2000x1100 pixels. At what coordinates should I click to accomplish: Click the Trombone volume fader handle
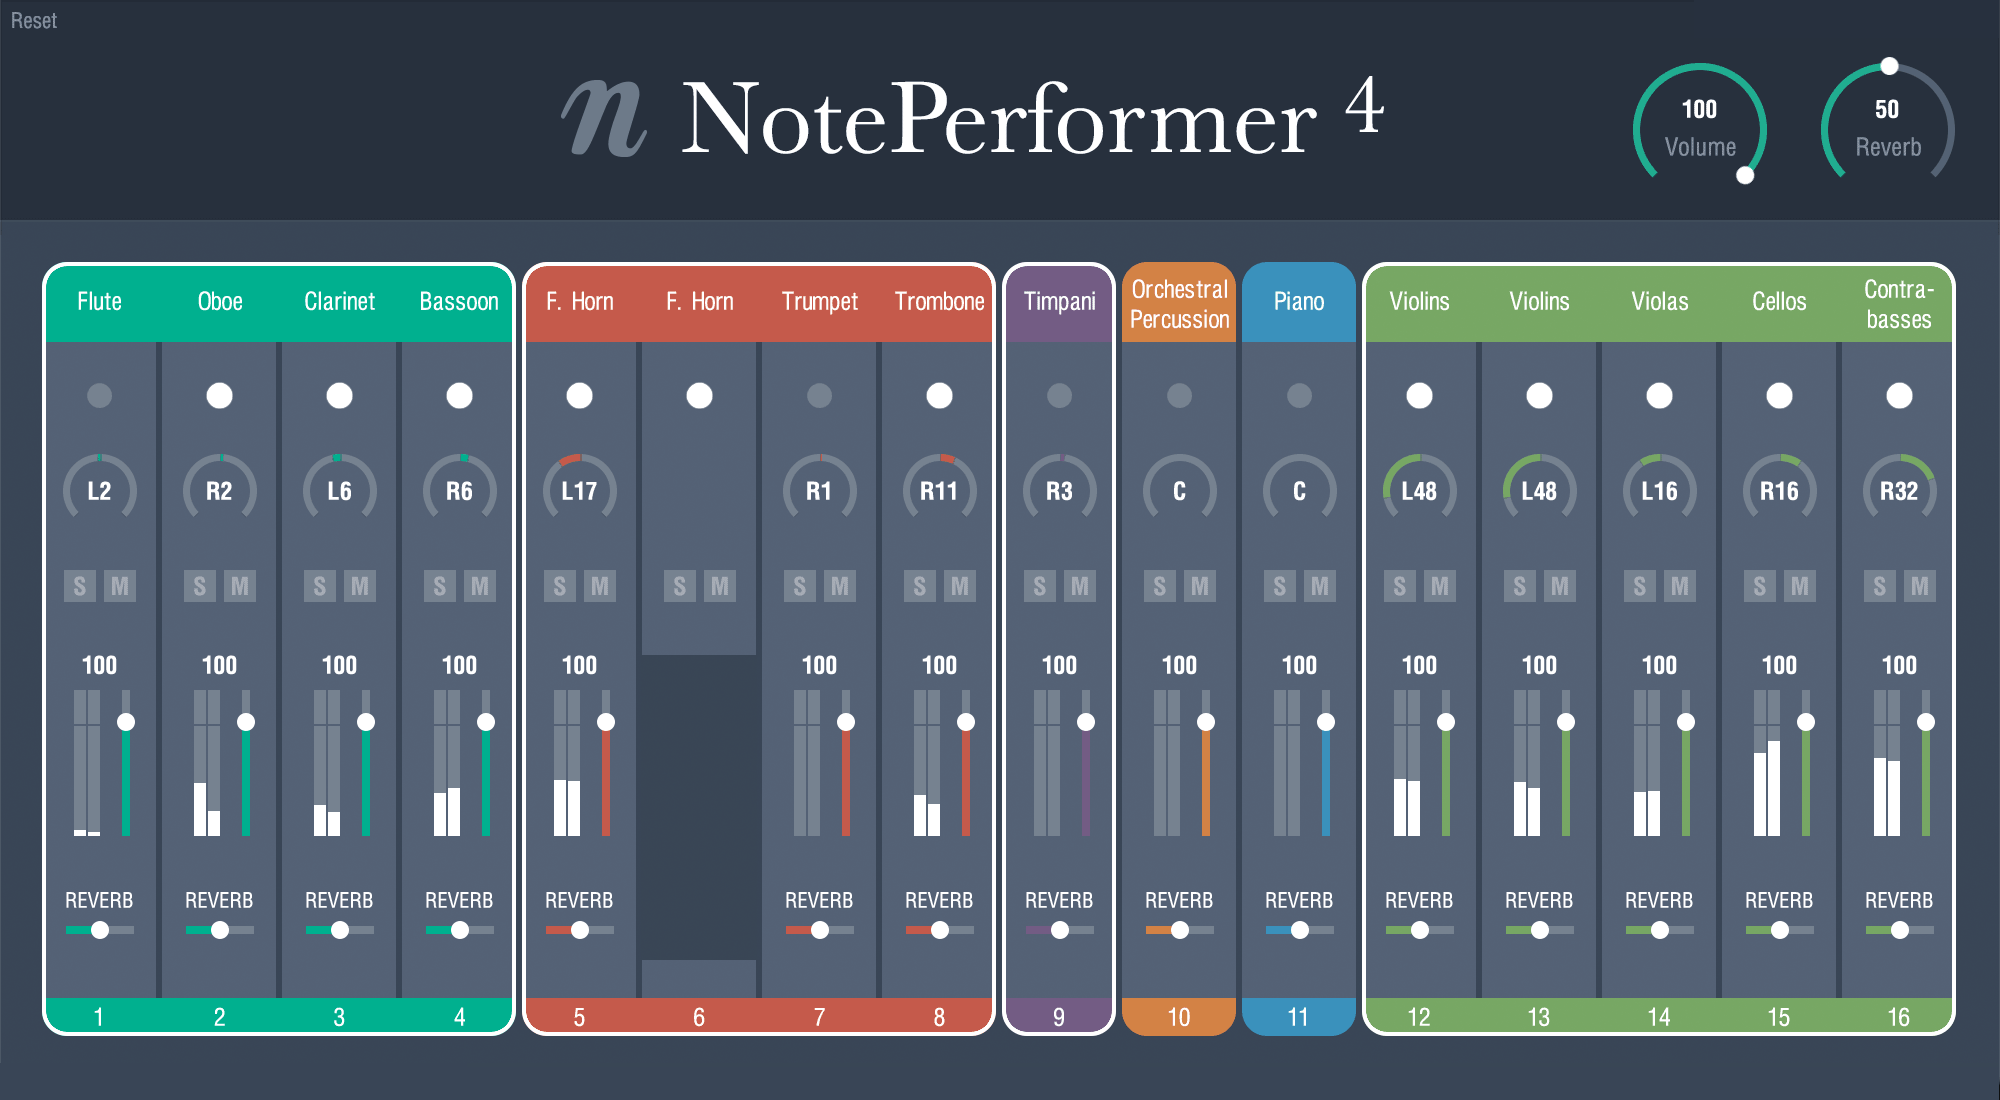click(966, 722)
